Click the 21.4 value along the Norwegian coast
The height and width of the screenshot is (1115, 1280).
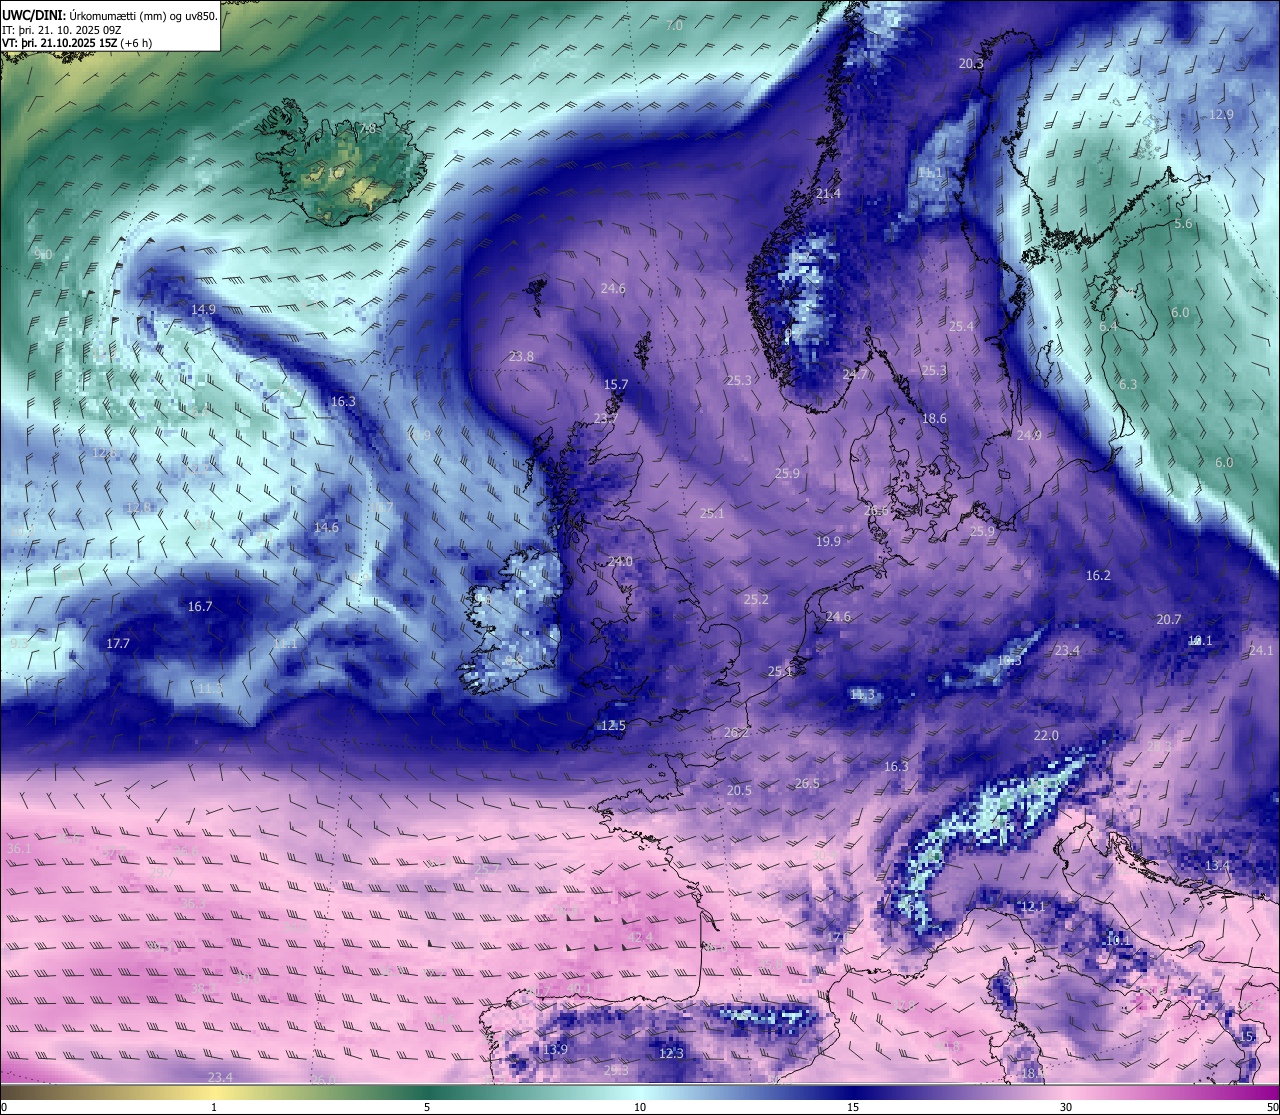coord(828,194)
